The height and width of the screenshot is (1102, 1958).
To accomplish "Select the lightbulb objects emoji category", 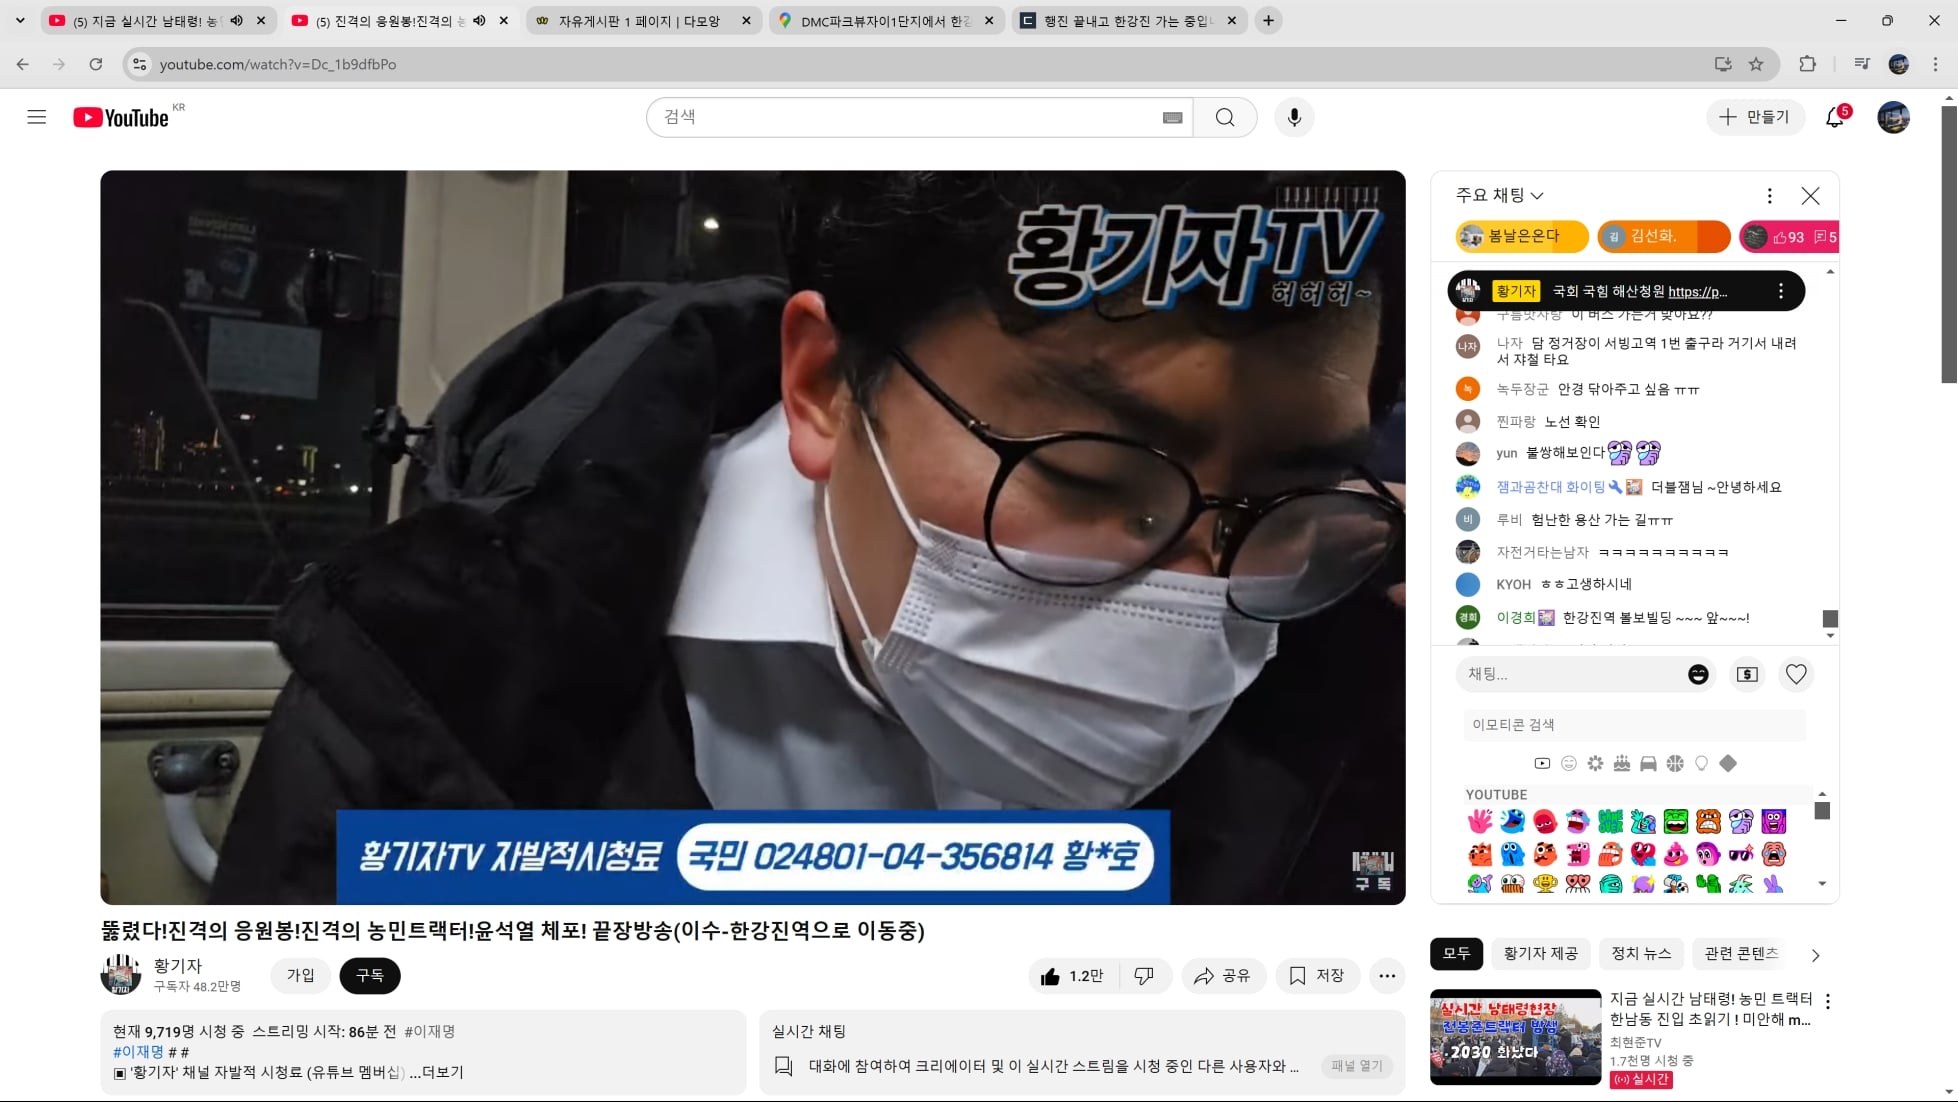I will point(1701,763).
